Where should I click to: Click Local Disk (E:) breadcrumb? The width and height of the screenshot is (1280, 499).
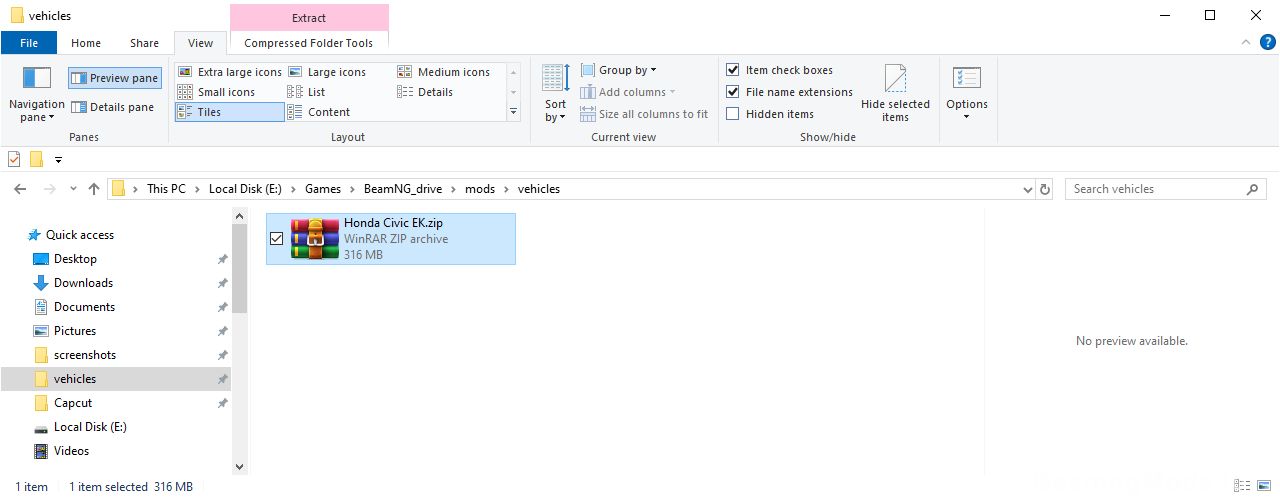click(x=245, y=189)
